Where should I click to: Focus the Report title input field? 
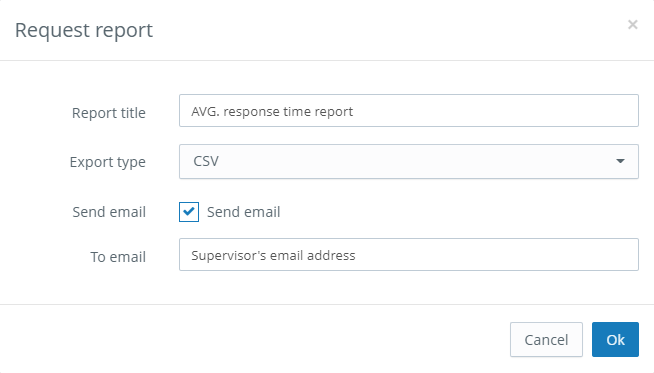(409, 111)
